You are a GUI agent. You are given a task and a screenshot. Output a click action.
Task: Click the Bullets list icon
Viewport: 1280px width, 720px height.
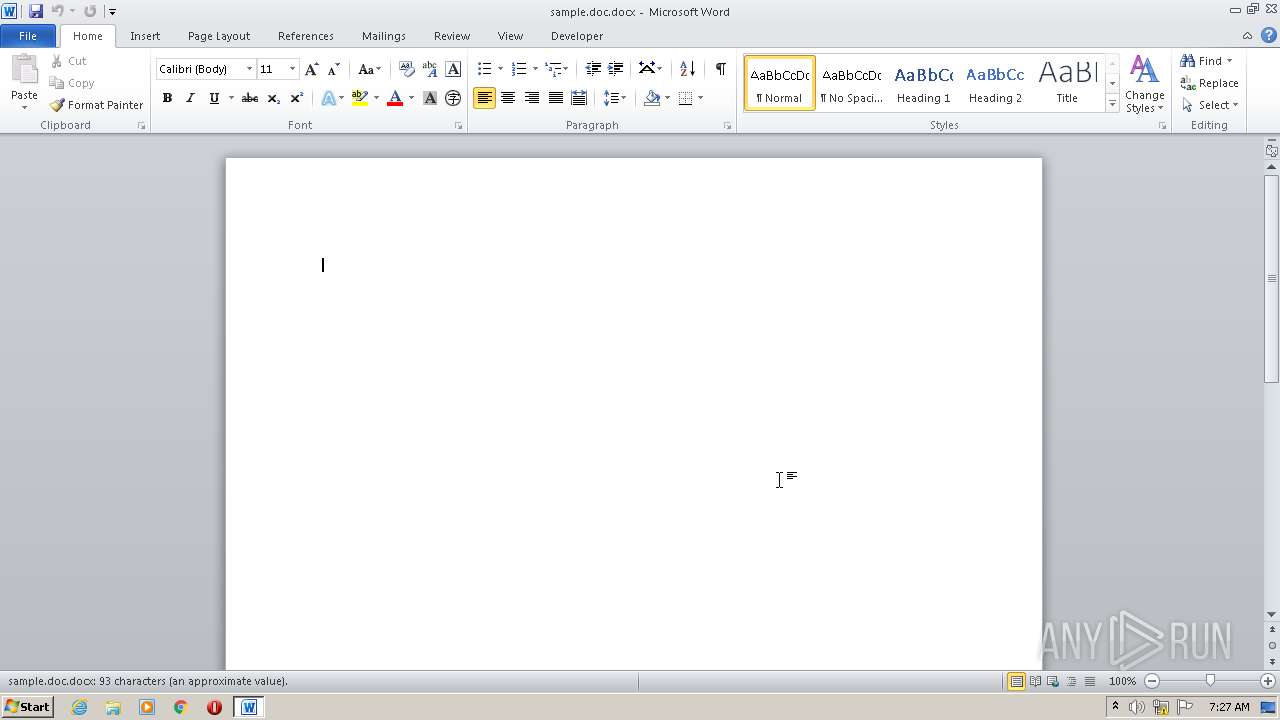click(484, 69)
